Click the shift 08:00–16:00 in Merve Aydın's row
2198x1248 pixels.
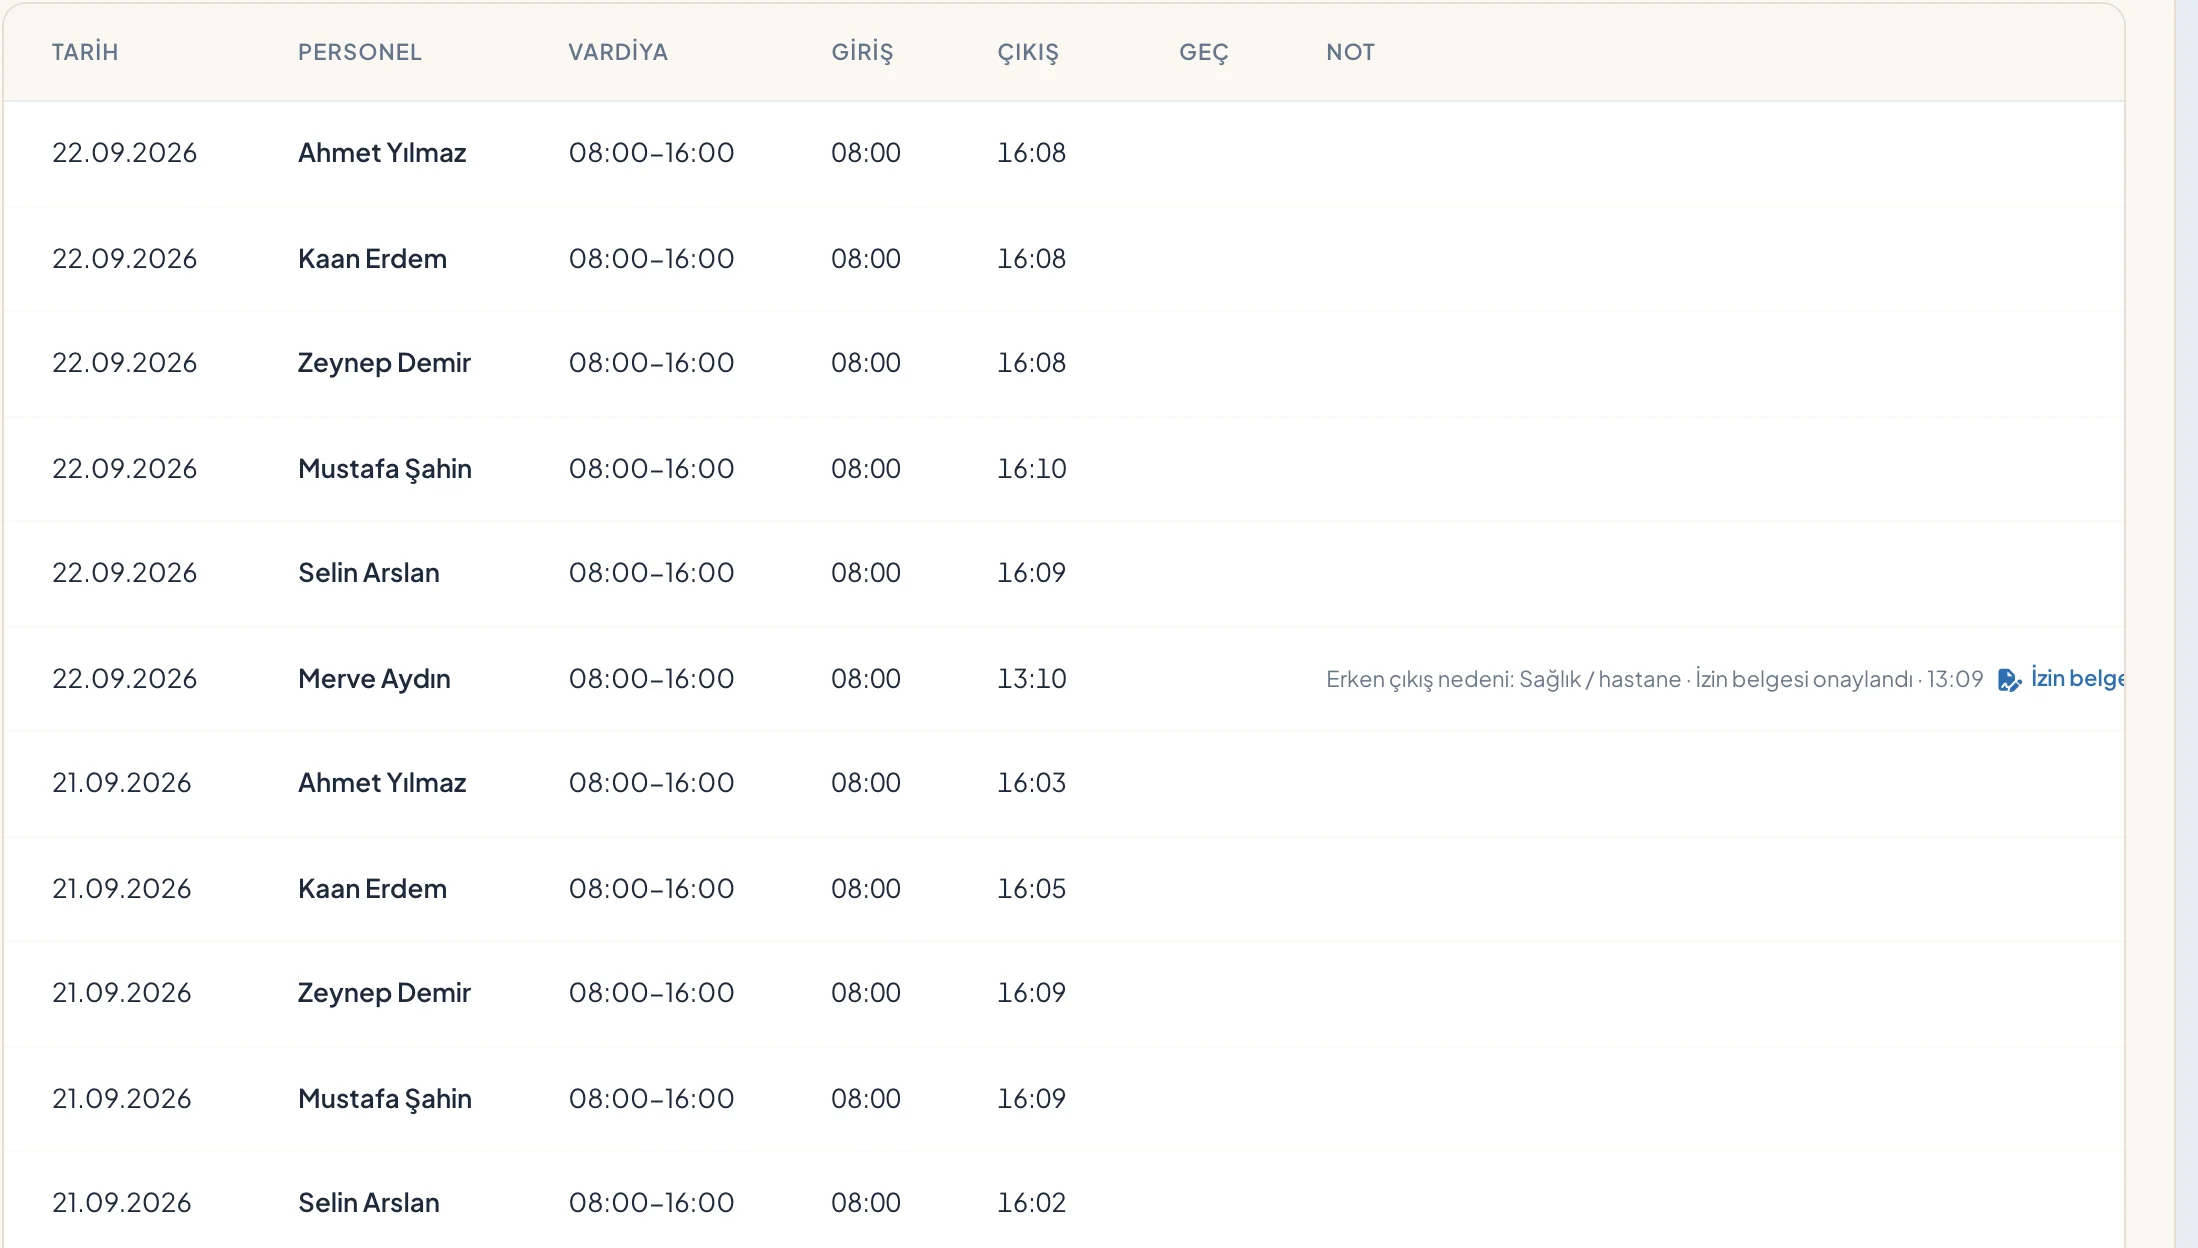pyautogui.click(x=652, y=679)
